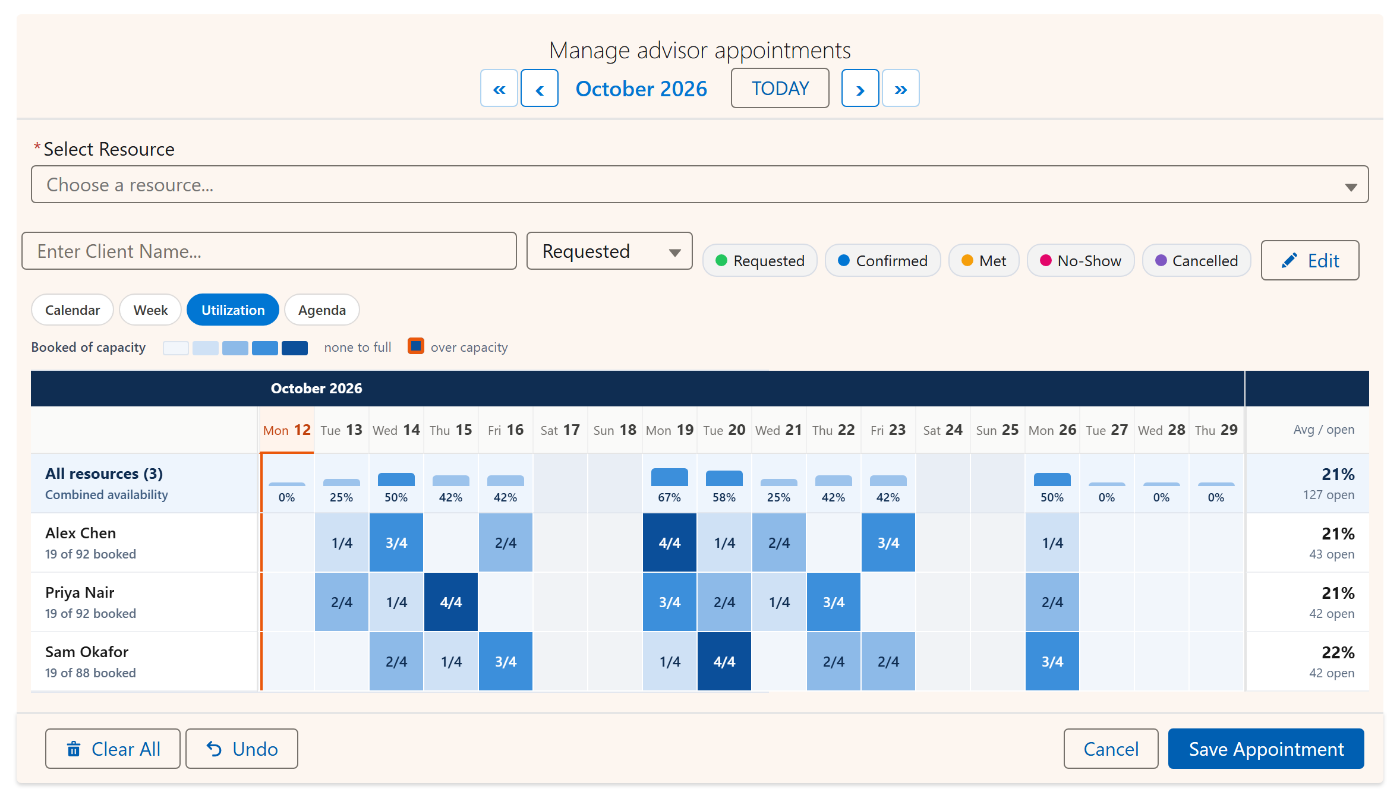Switch to the Calendar view tab
The width and height of the screenshot is (1400, 790).
point(73,310)
